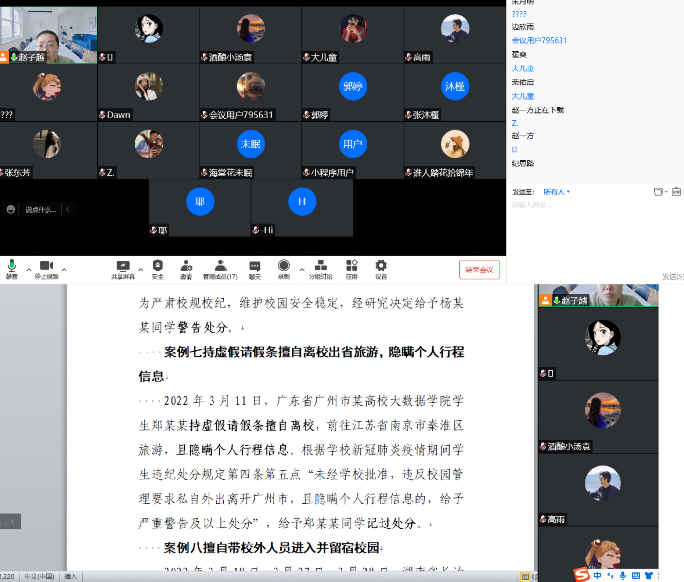684x582 pixels.
Task: Click the 说点什么 speech bubble toggle
Action: click(40, 209)
